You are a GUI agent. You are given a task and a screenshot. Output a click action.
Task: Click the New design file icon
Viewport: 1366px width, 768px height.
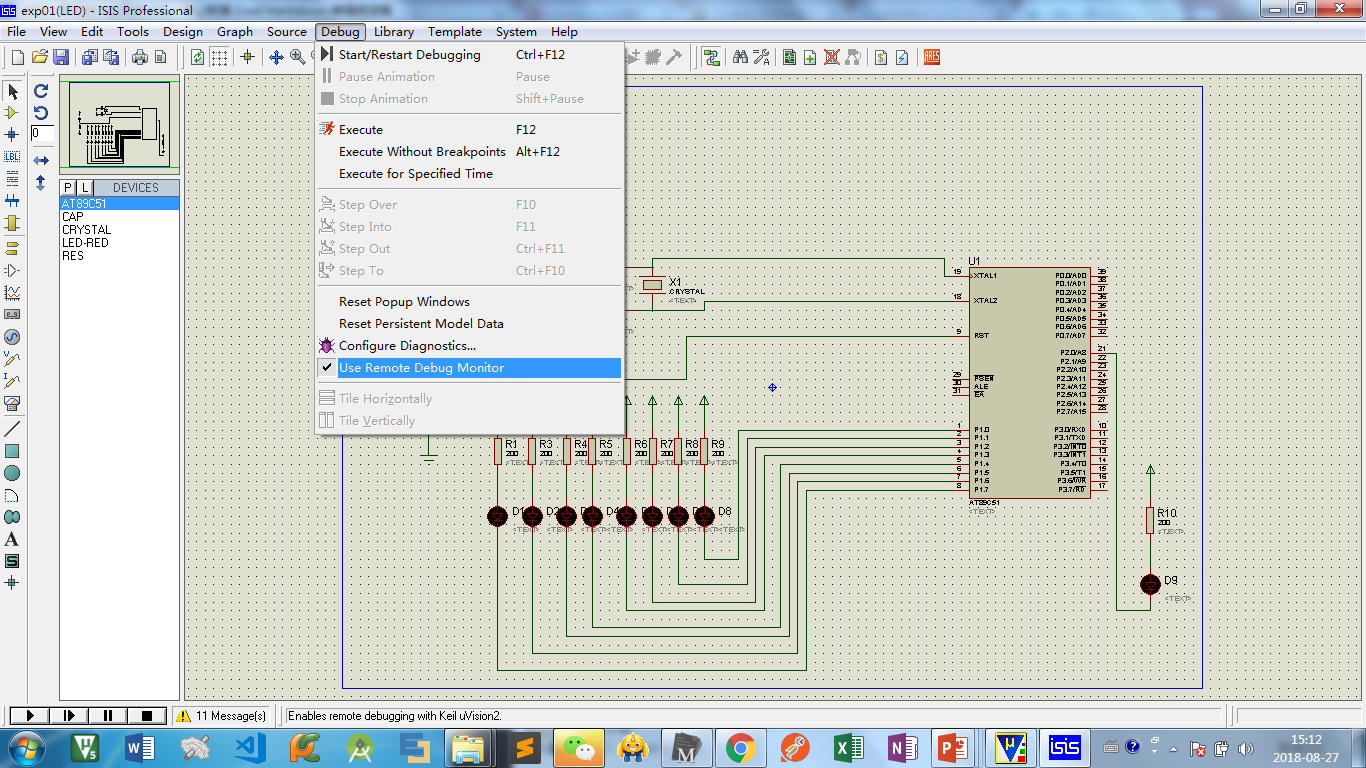click(x=17, y=57)
